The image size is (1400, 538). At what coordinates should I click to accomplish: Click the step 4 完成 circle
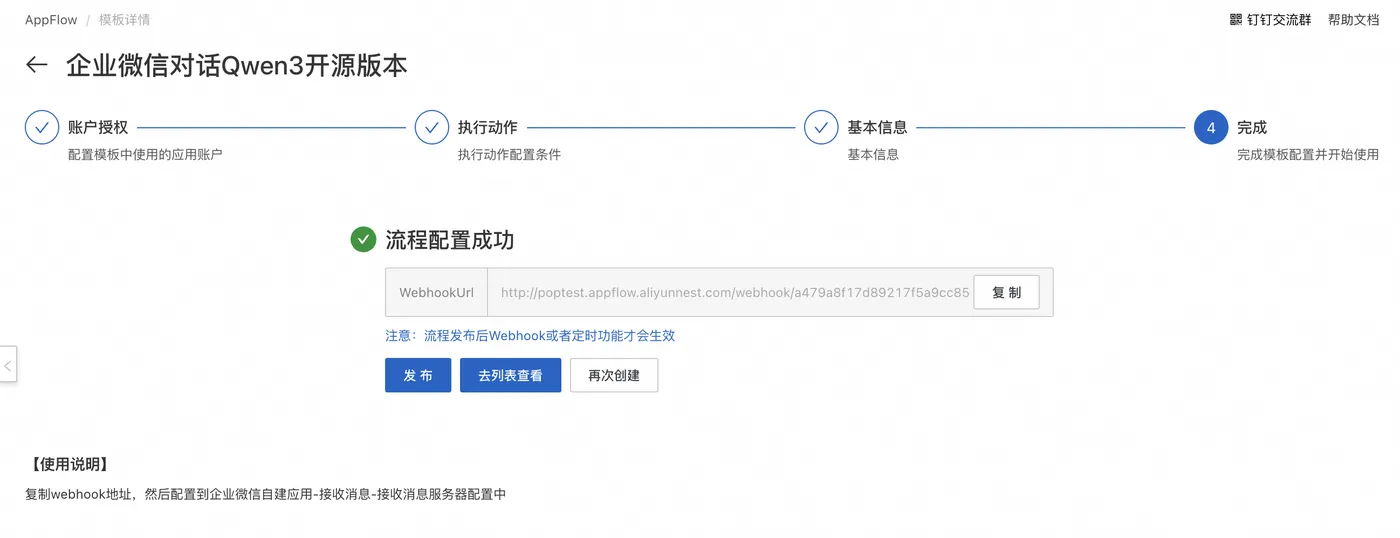1211,128
